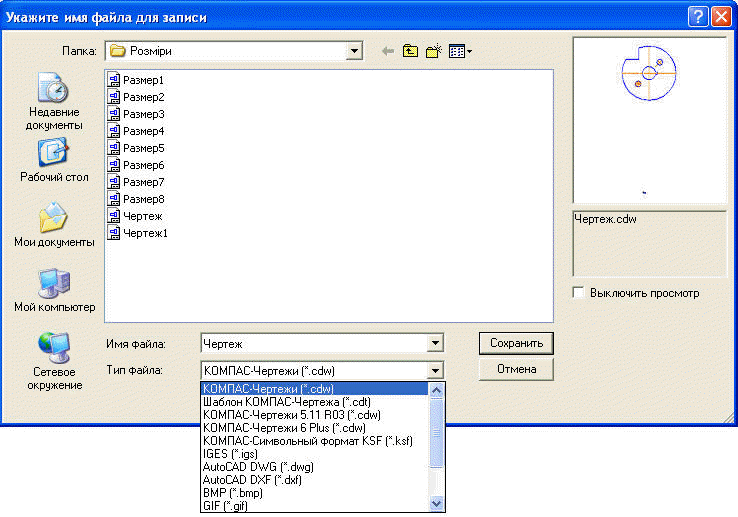Screen dimensions: 738x517
Task: Click file type list scroll down arrow
Action: click(436, 503)
